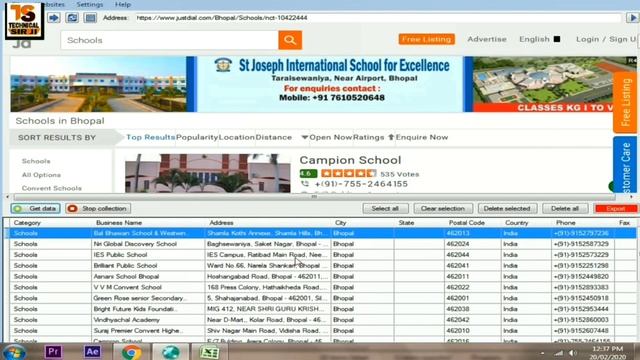The width and height of the screenshot is (640, 360).
Task: Click the Get data button
Action: (x=36, y=209)
